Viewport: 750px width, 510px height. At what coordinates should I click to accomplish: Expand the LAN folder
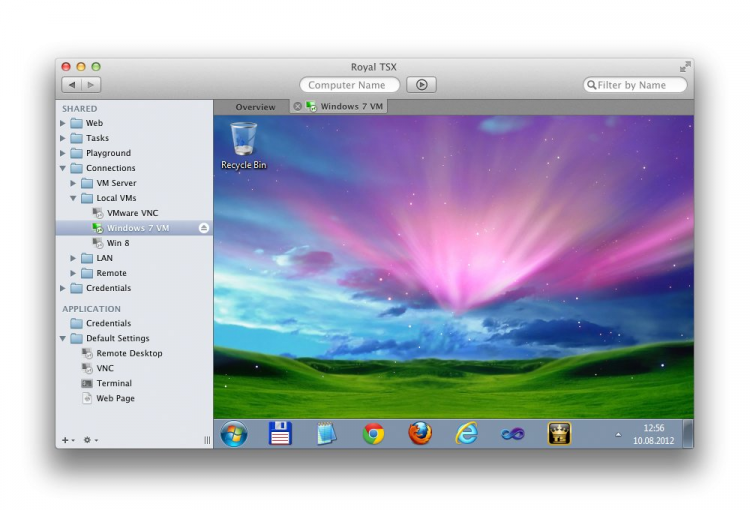73,258
